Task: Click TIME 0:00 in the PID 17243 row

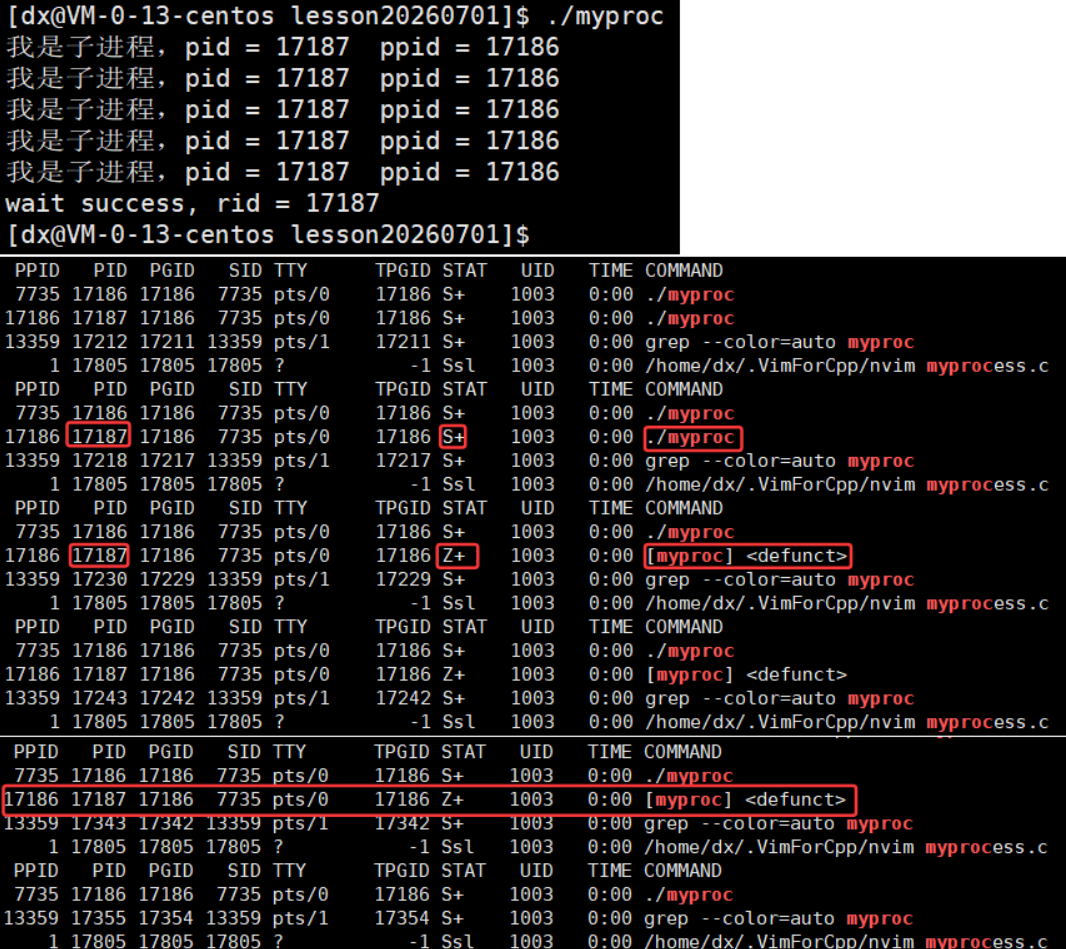Action: click(x=611, y=698)
